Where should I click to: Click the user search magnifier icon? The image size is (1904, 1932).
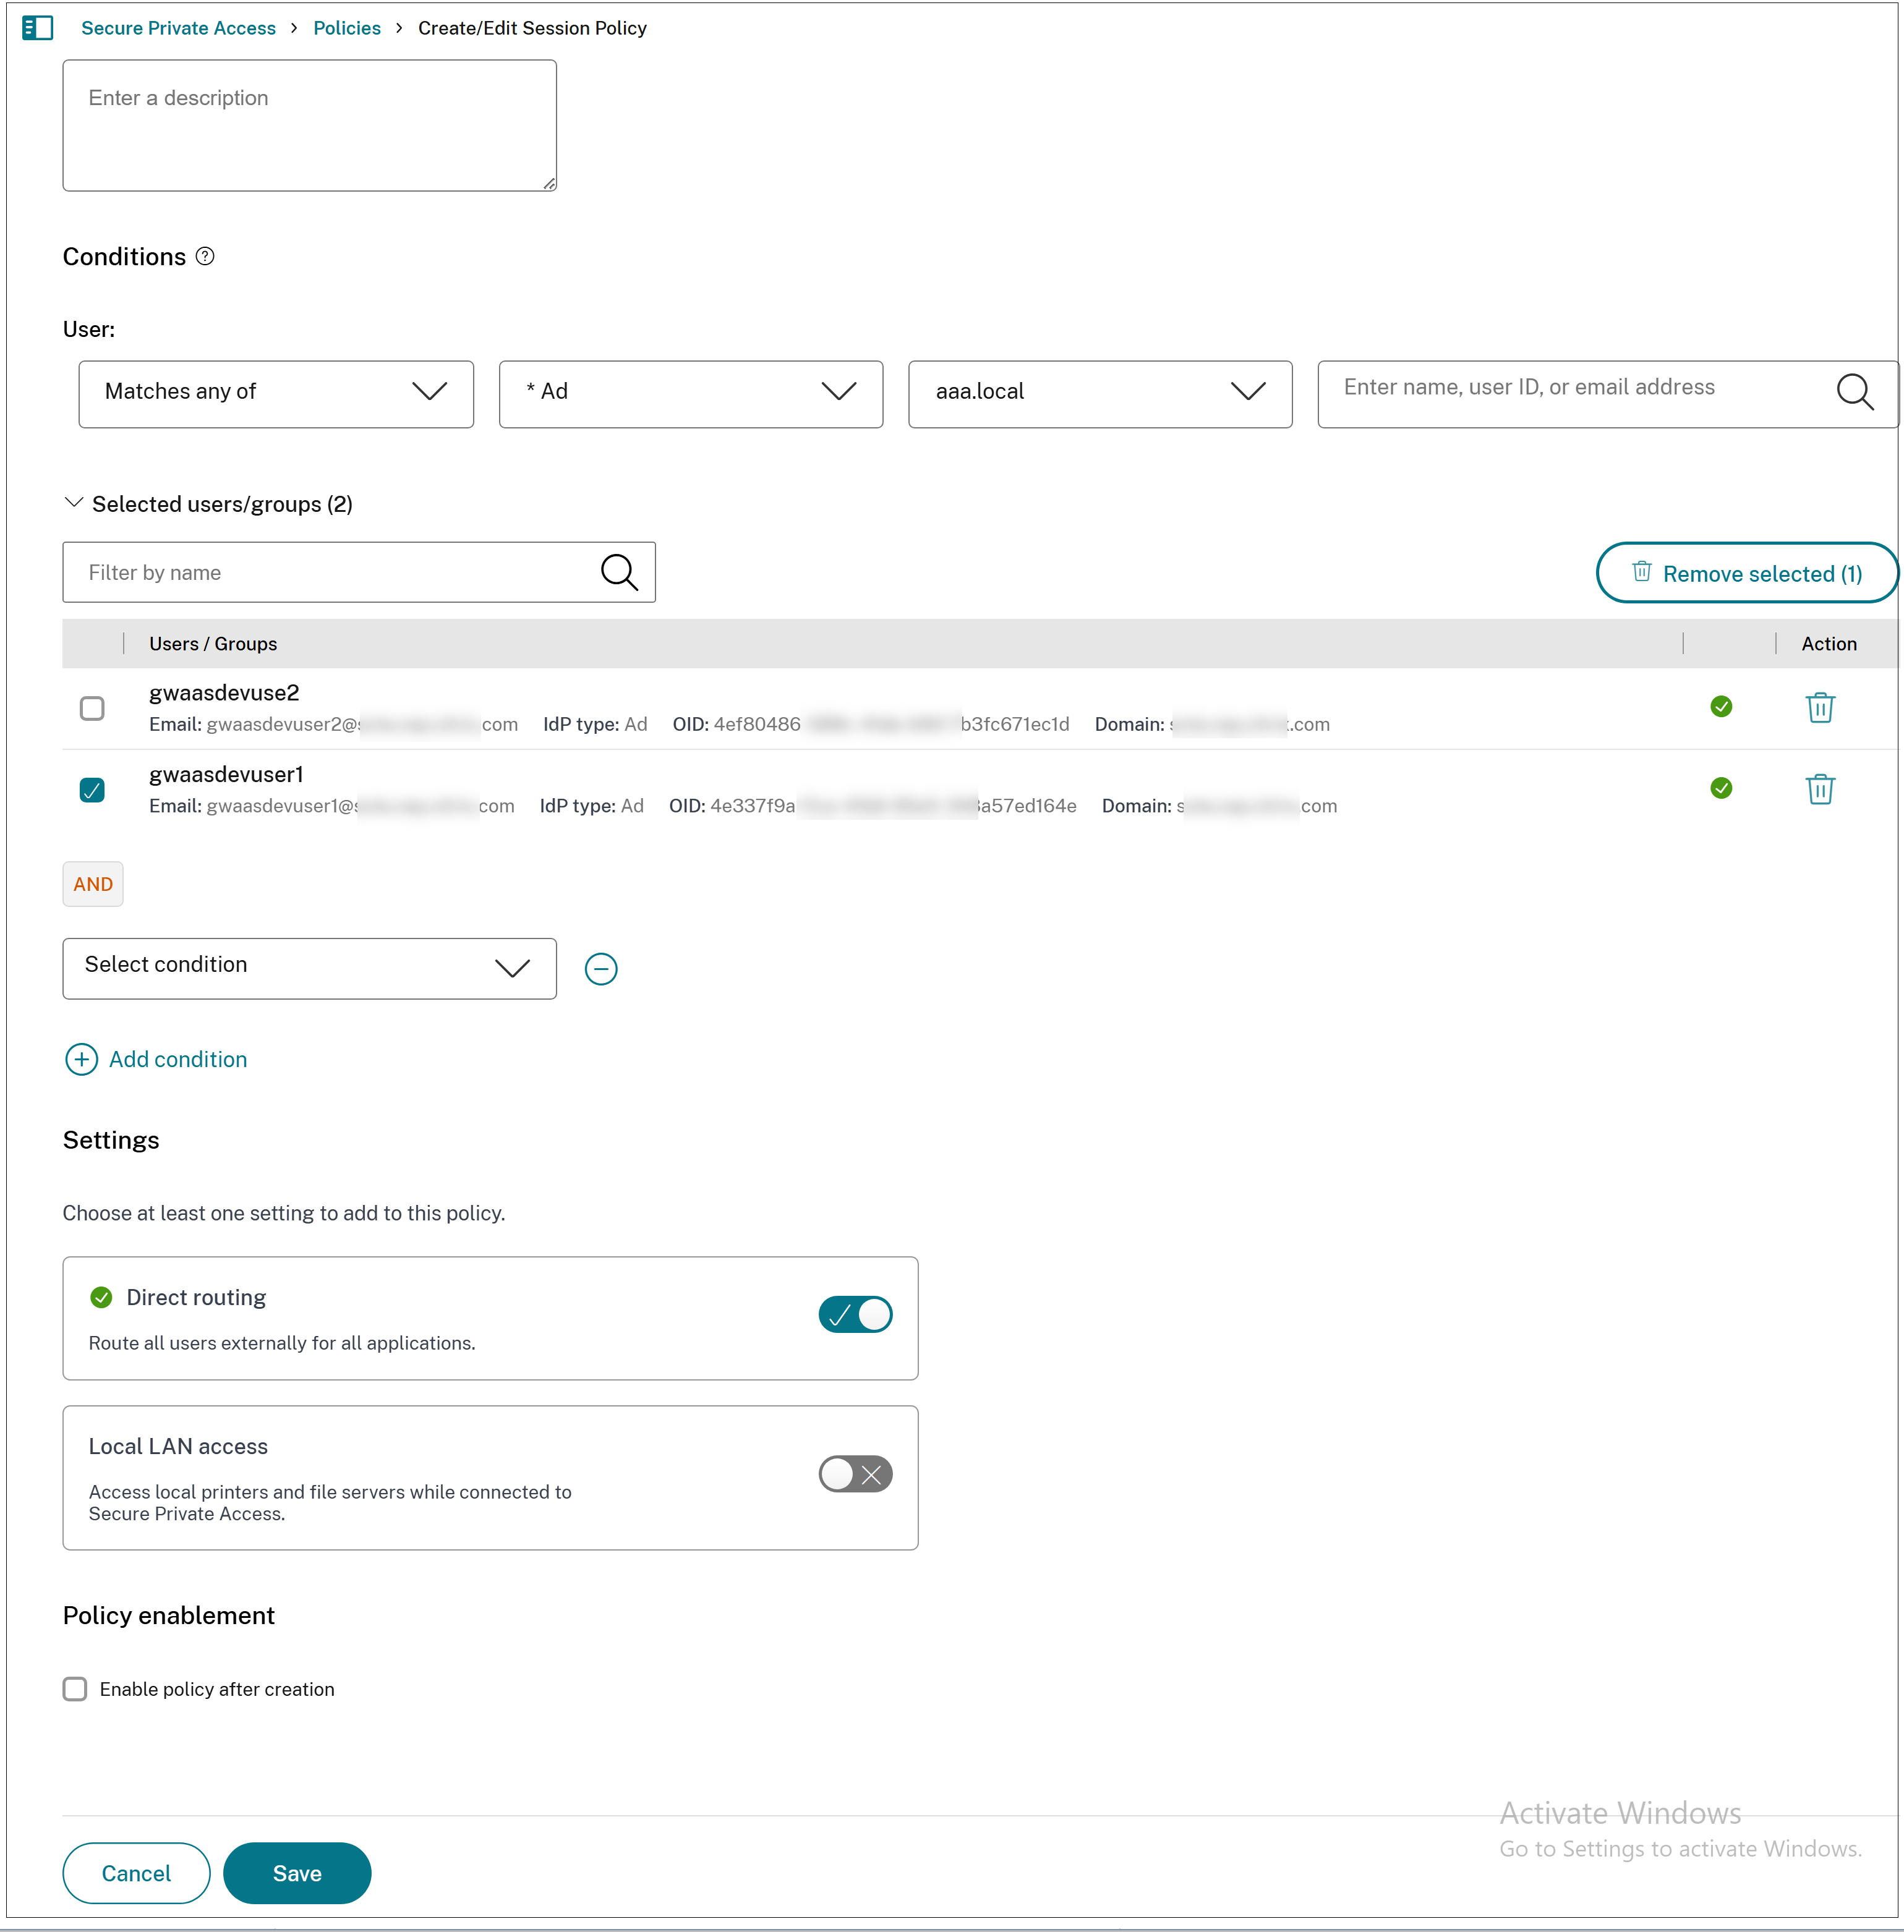[x=1854, y=391]
